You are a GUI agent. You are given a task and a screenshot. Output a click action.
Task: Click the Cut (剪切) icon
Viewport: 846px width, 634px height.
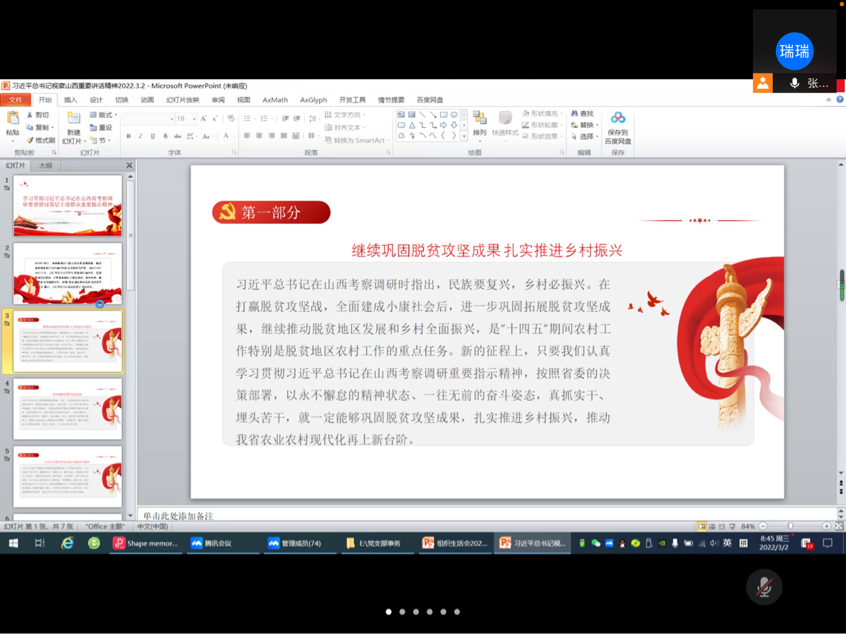(39, 115)
